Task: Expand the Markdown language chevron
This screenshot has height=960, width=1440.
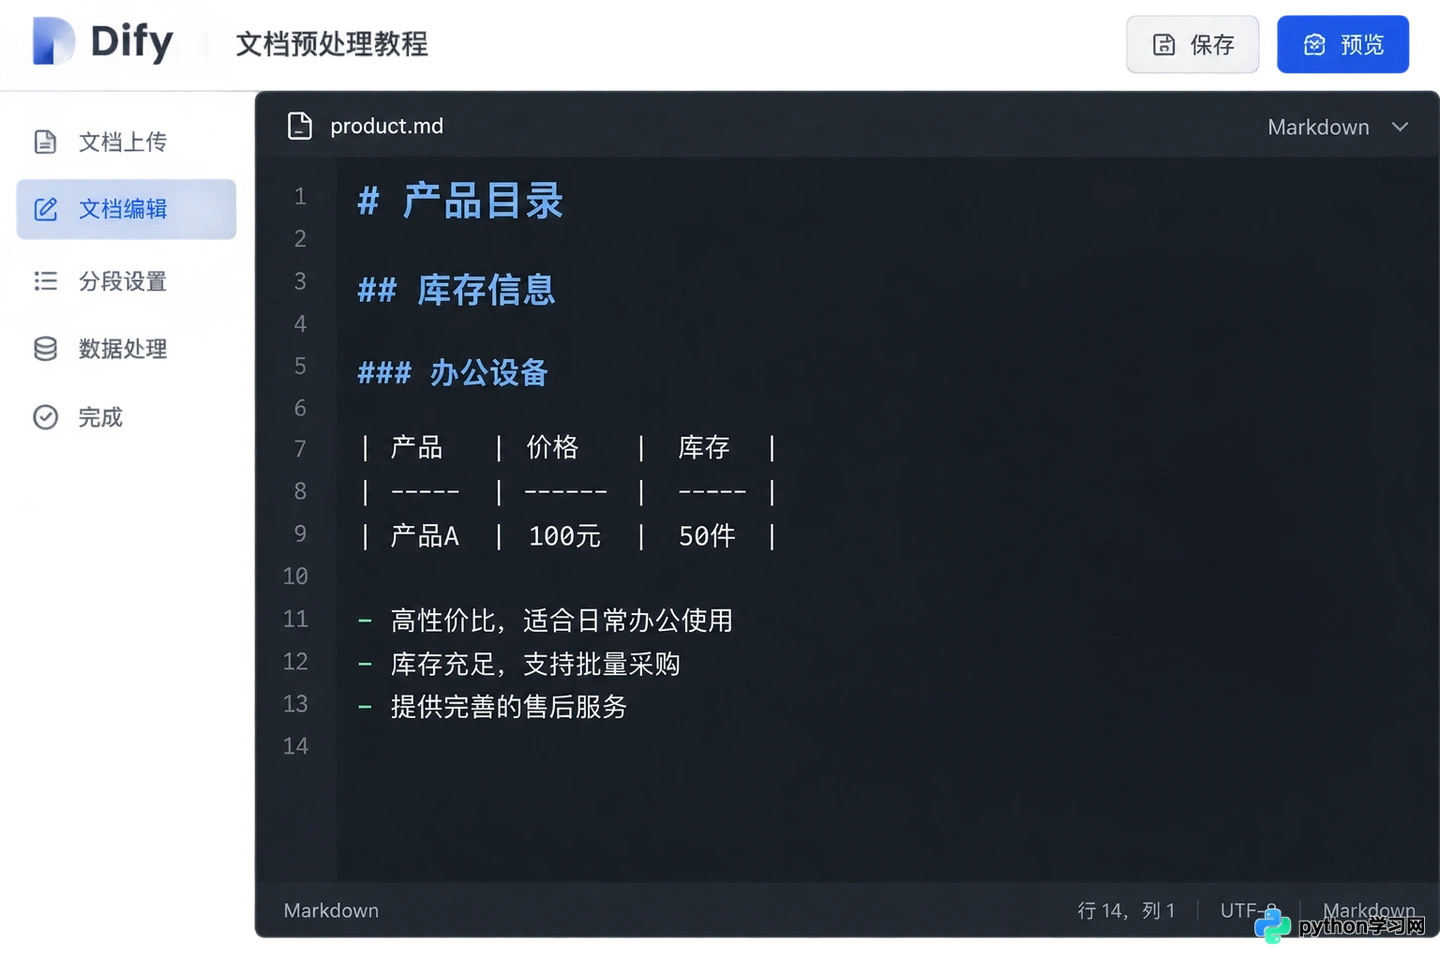Action: pos(1400,127)
